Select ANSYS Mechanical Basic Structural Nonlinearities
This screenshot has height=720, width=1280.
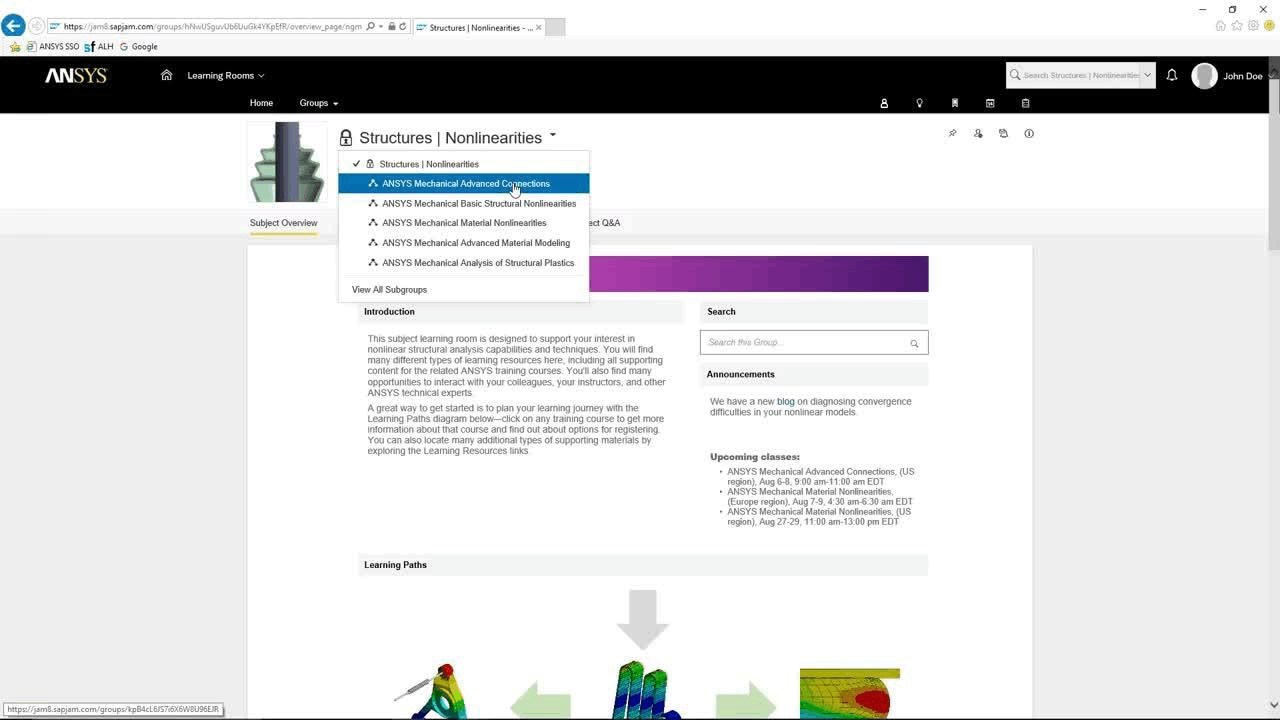(x=464, y=203)
